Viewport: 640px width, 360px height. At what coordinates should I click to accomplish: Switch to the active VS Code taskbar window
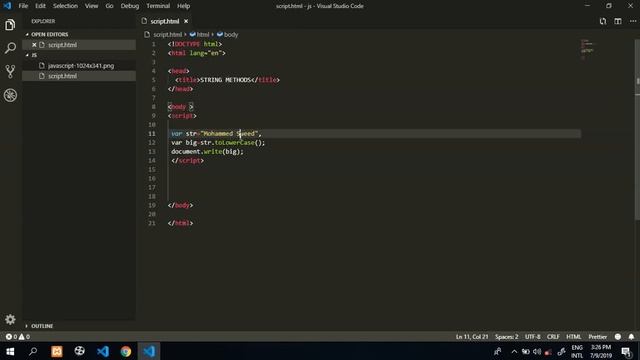click(149, 351)
